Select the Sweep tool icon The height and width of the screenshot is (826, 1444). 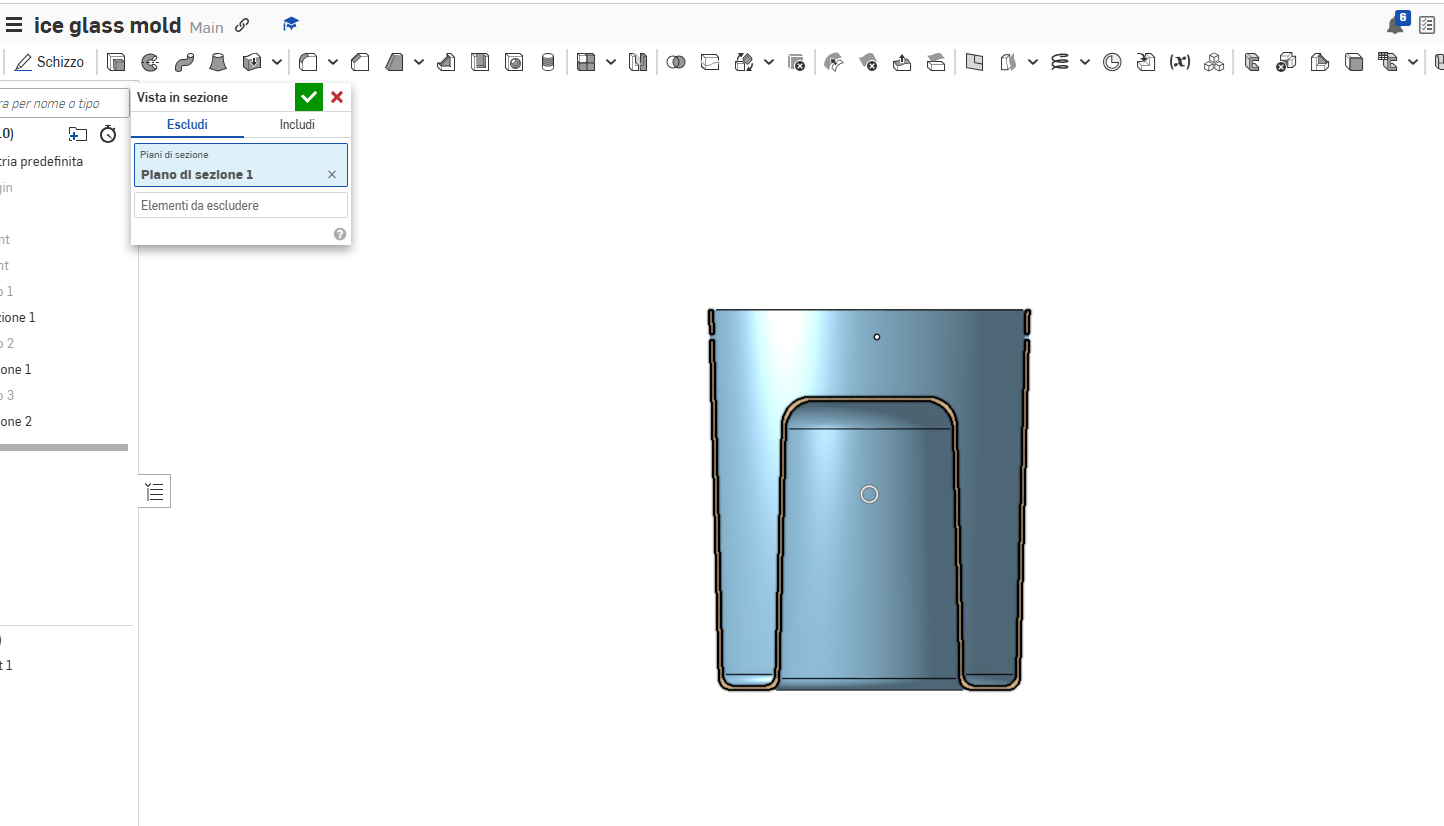click(184, 62)
